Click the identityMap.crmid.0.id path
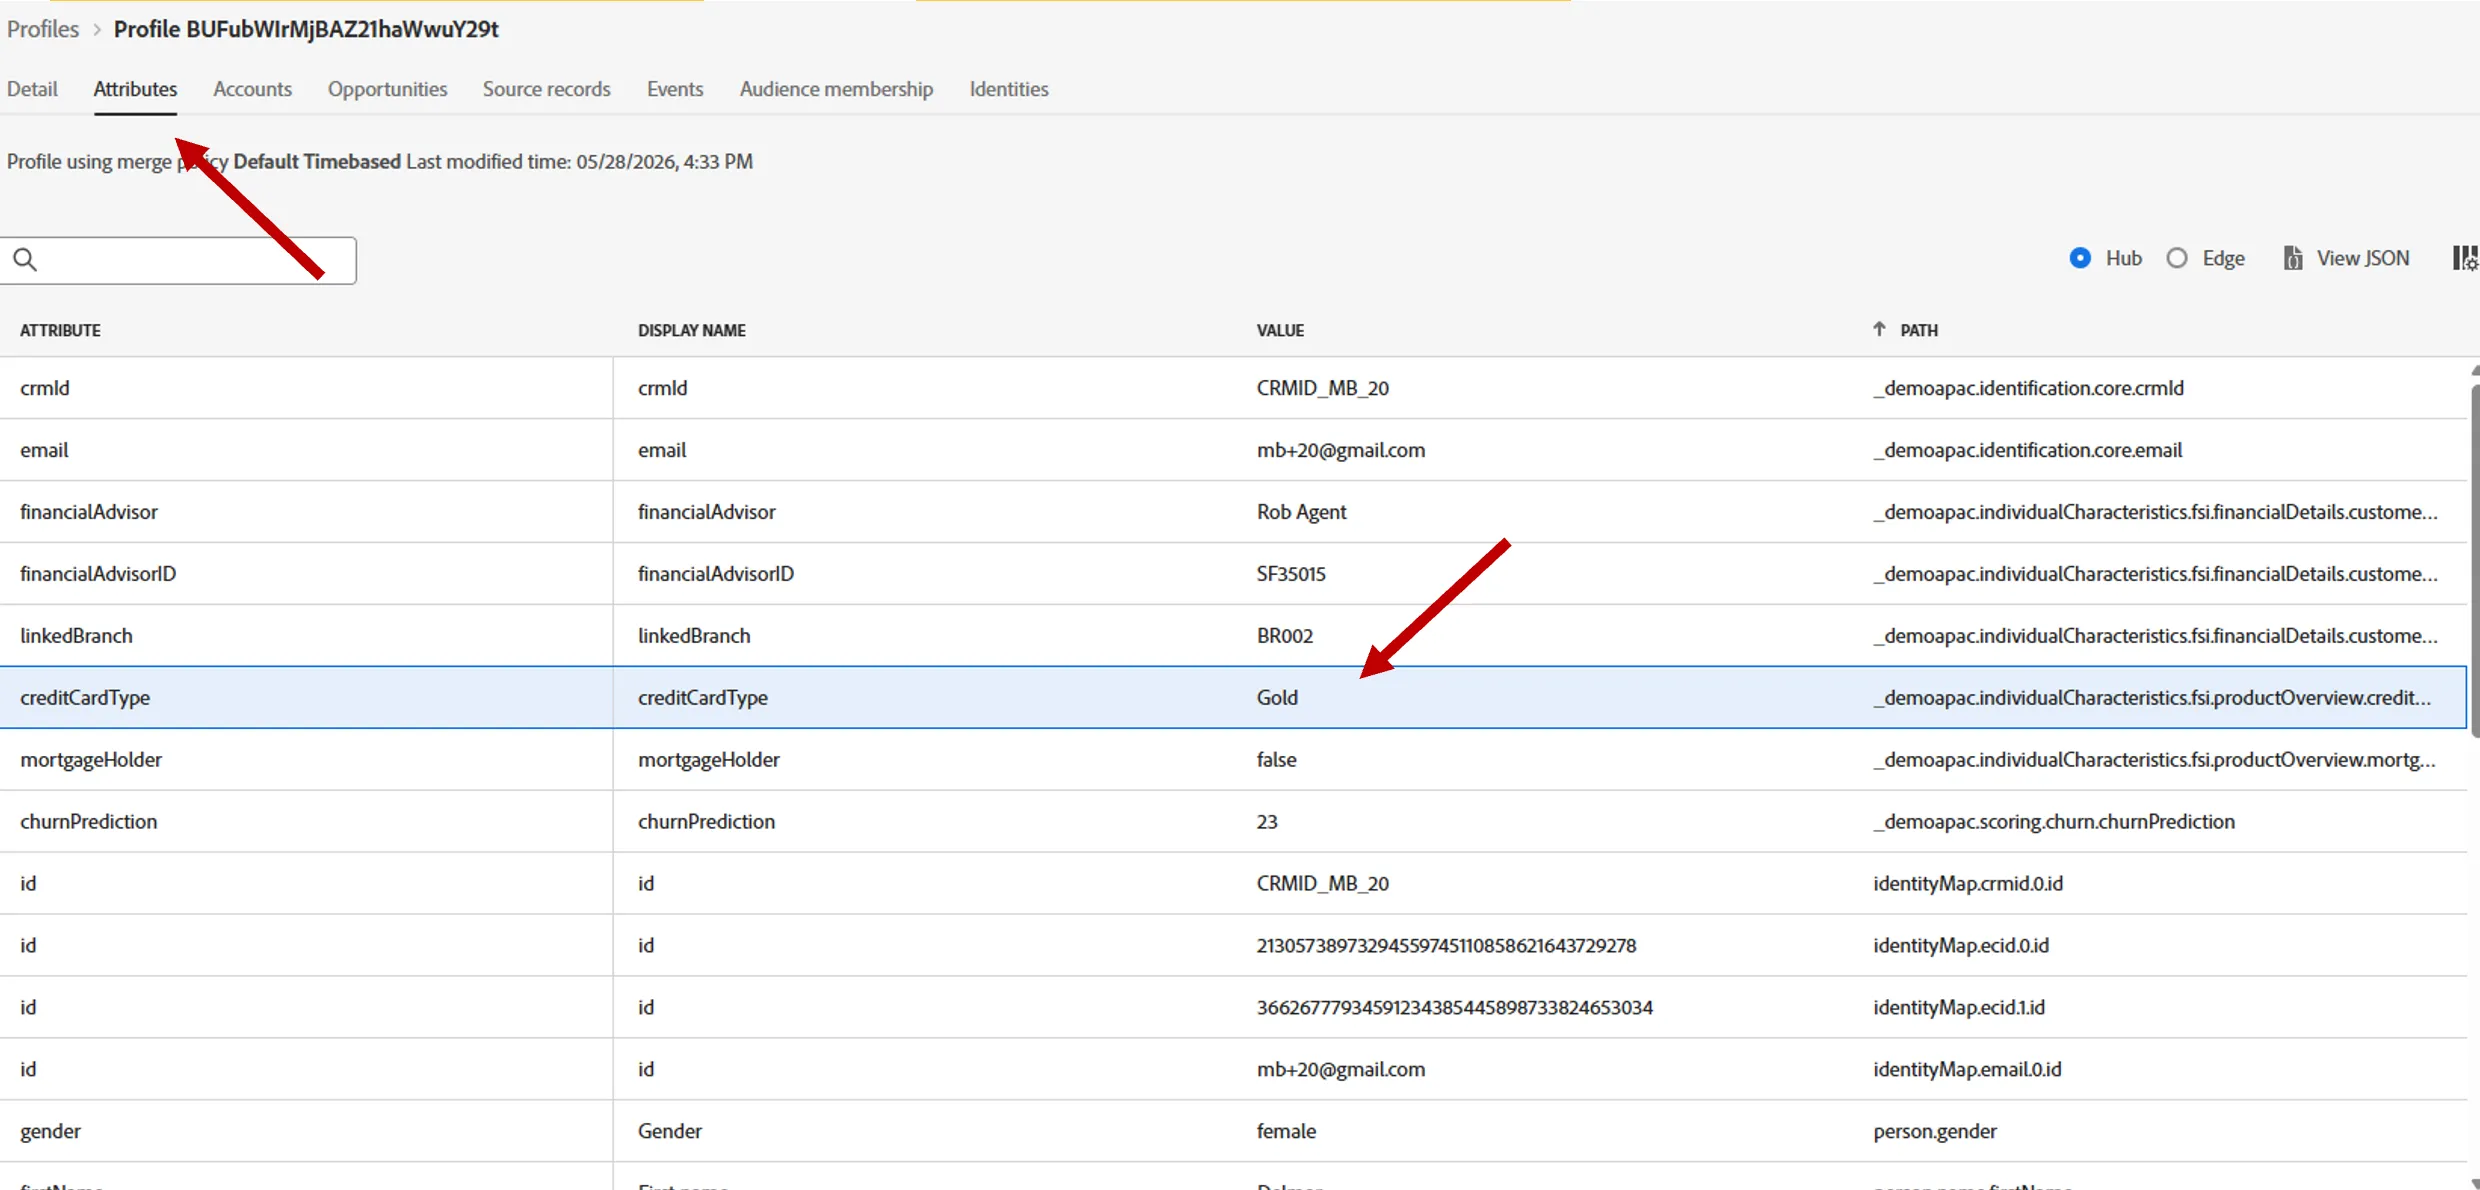The width and height of the screenshot is (2480, 1190). coord(1968,884)
